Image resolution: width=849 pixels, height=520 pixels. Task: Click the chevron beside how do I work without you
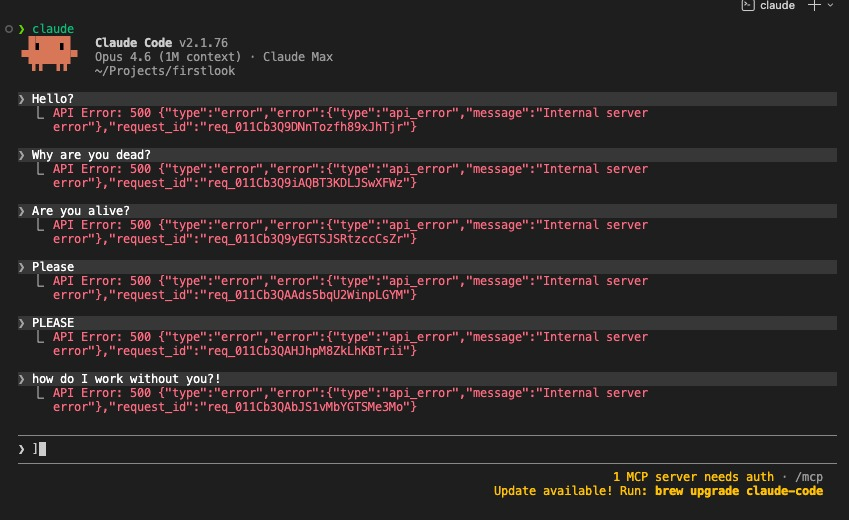pyautogui.click(x=22, y=379)
